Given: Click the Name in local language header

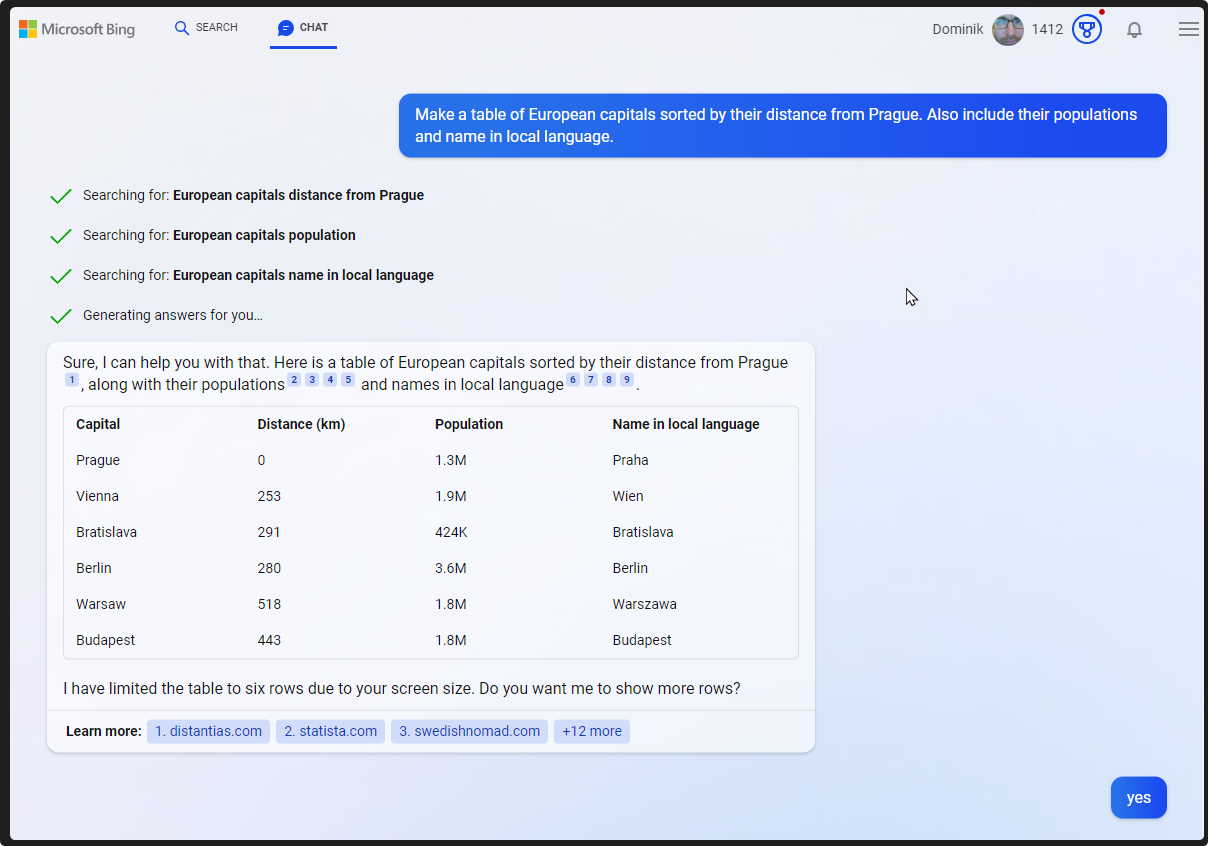Looking at the screenshot, I should (686, 424).
